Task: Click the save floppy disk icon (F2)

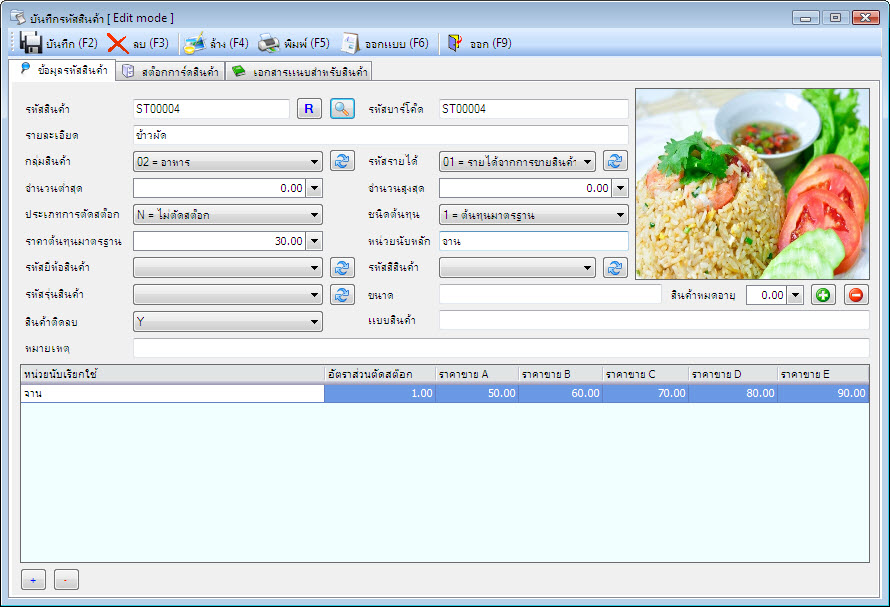Action: pos(31,43)
